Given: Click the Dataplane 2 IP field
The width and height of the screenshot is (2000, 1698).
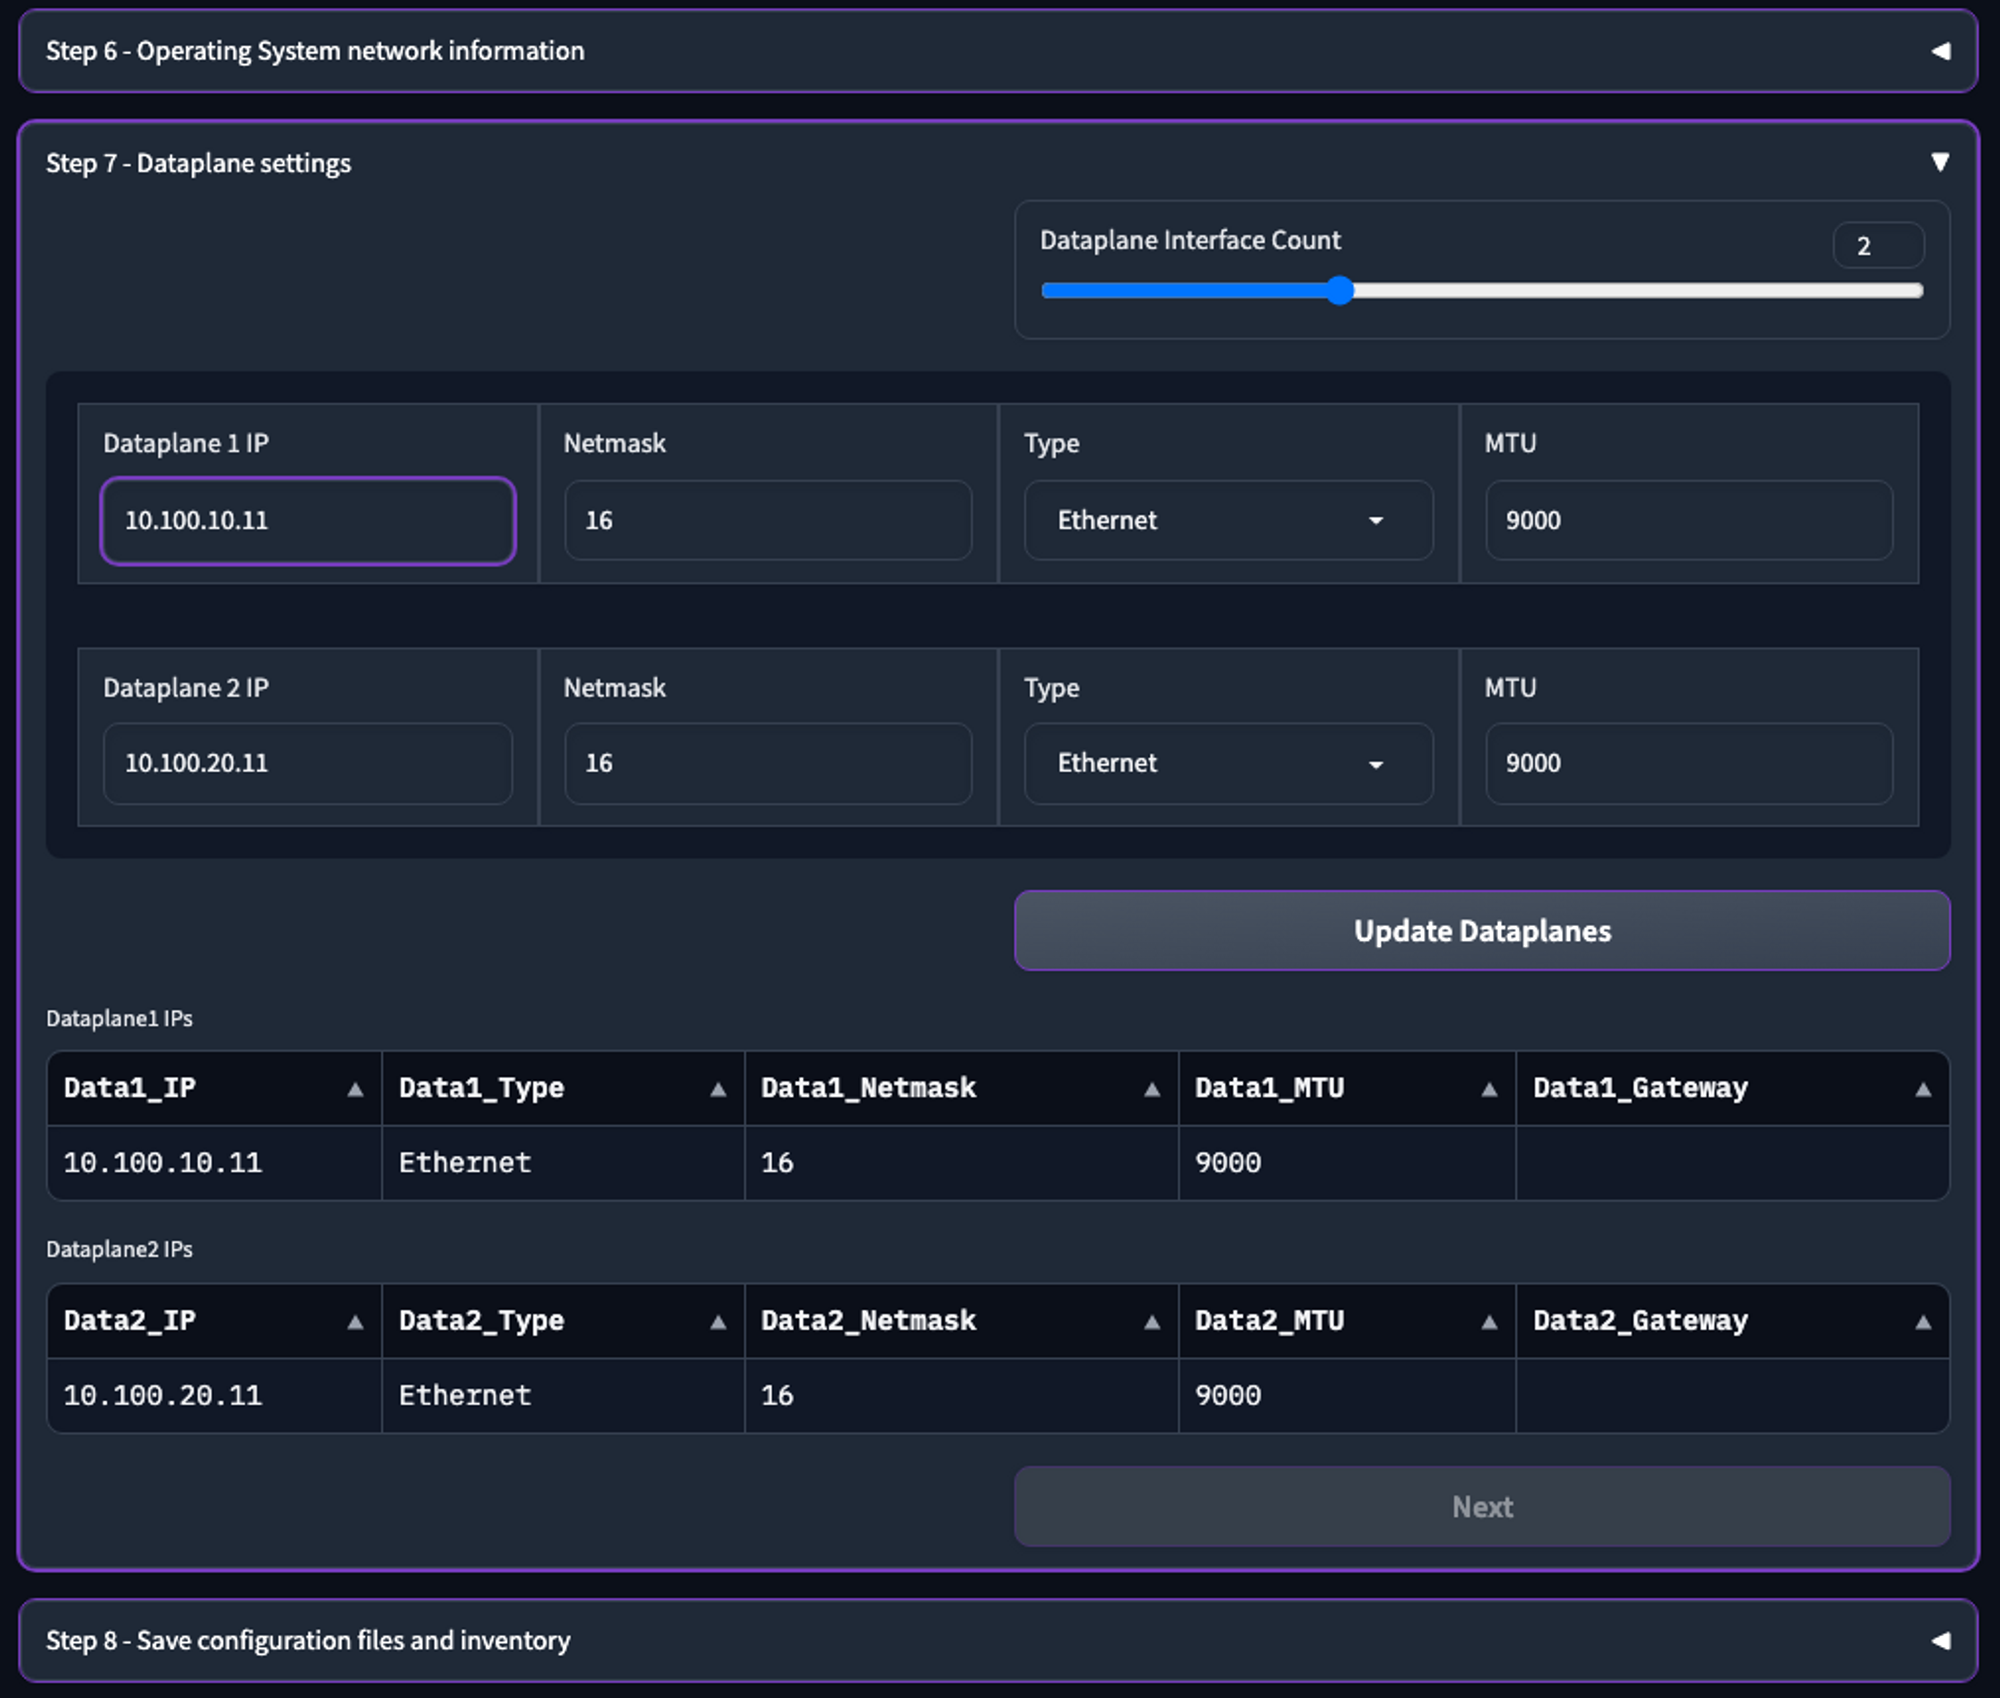Looking at the screenshot, I should 308,763.
